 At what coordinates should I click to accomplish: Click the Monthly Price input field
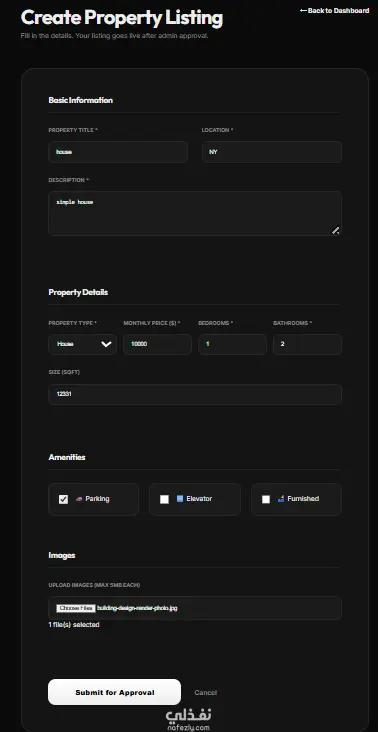coord(157,345)
